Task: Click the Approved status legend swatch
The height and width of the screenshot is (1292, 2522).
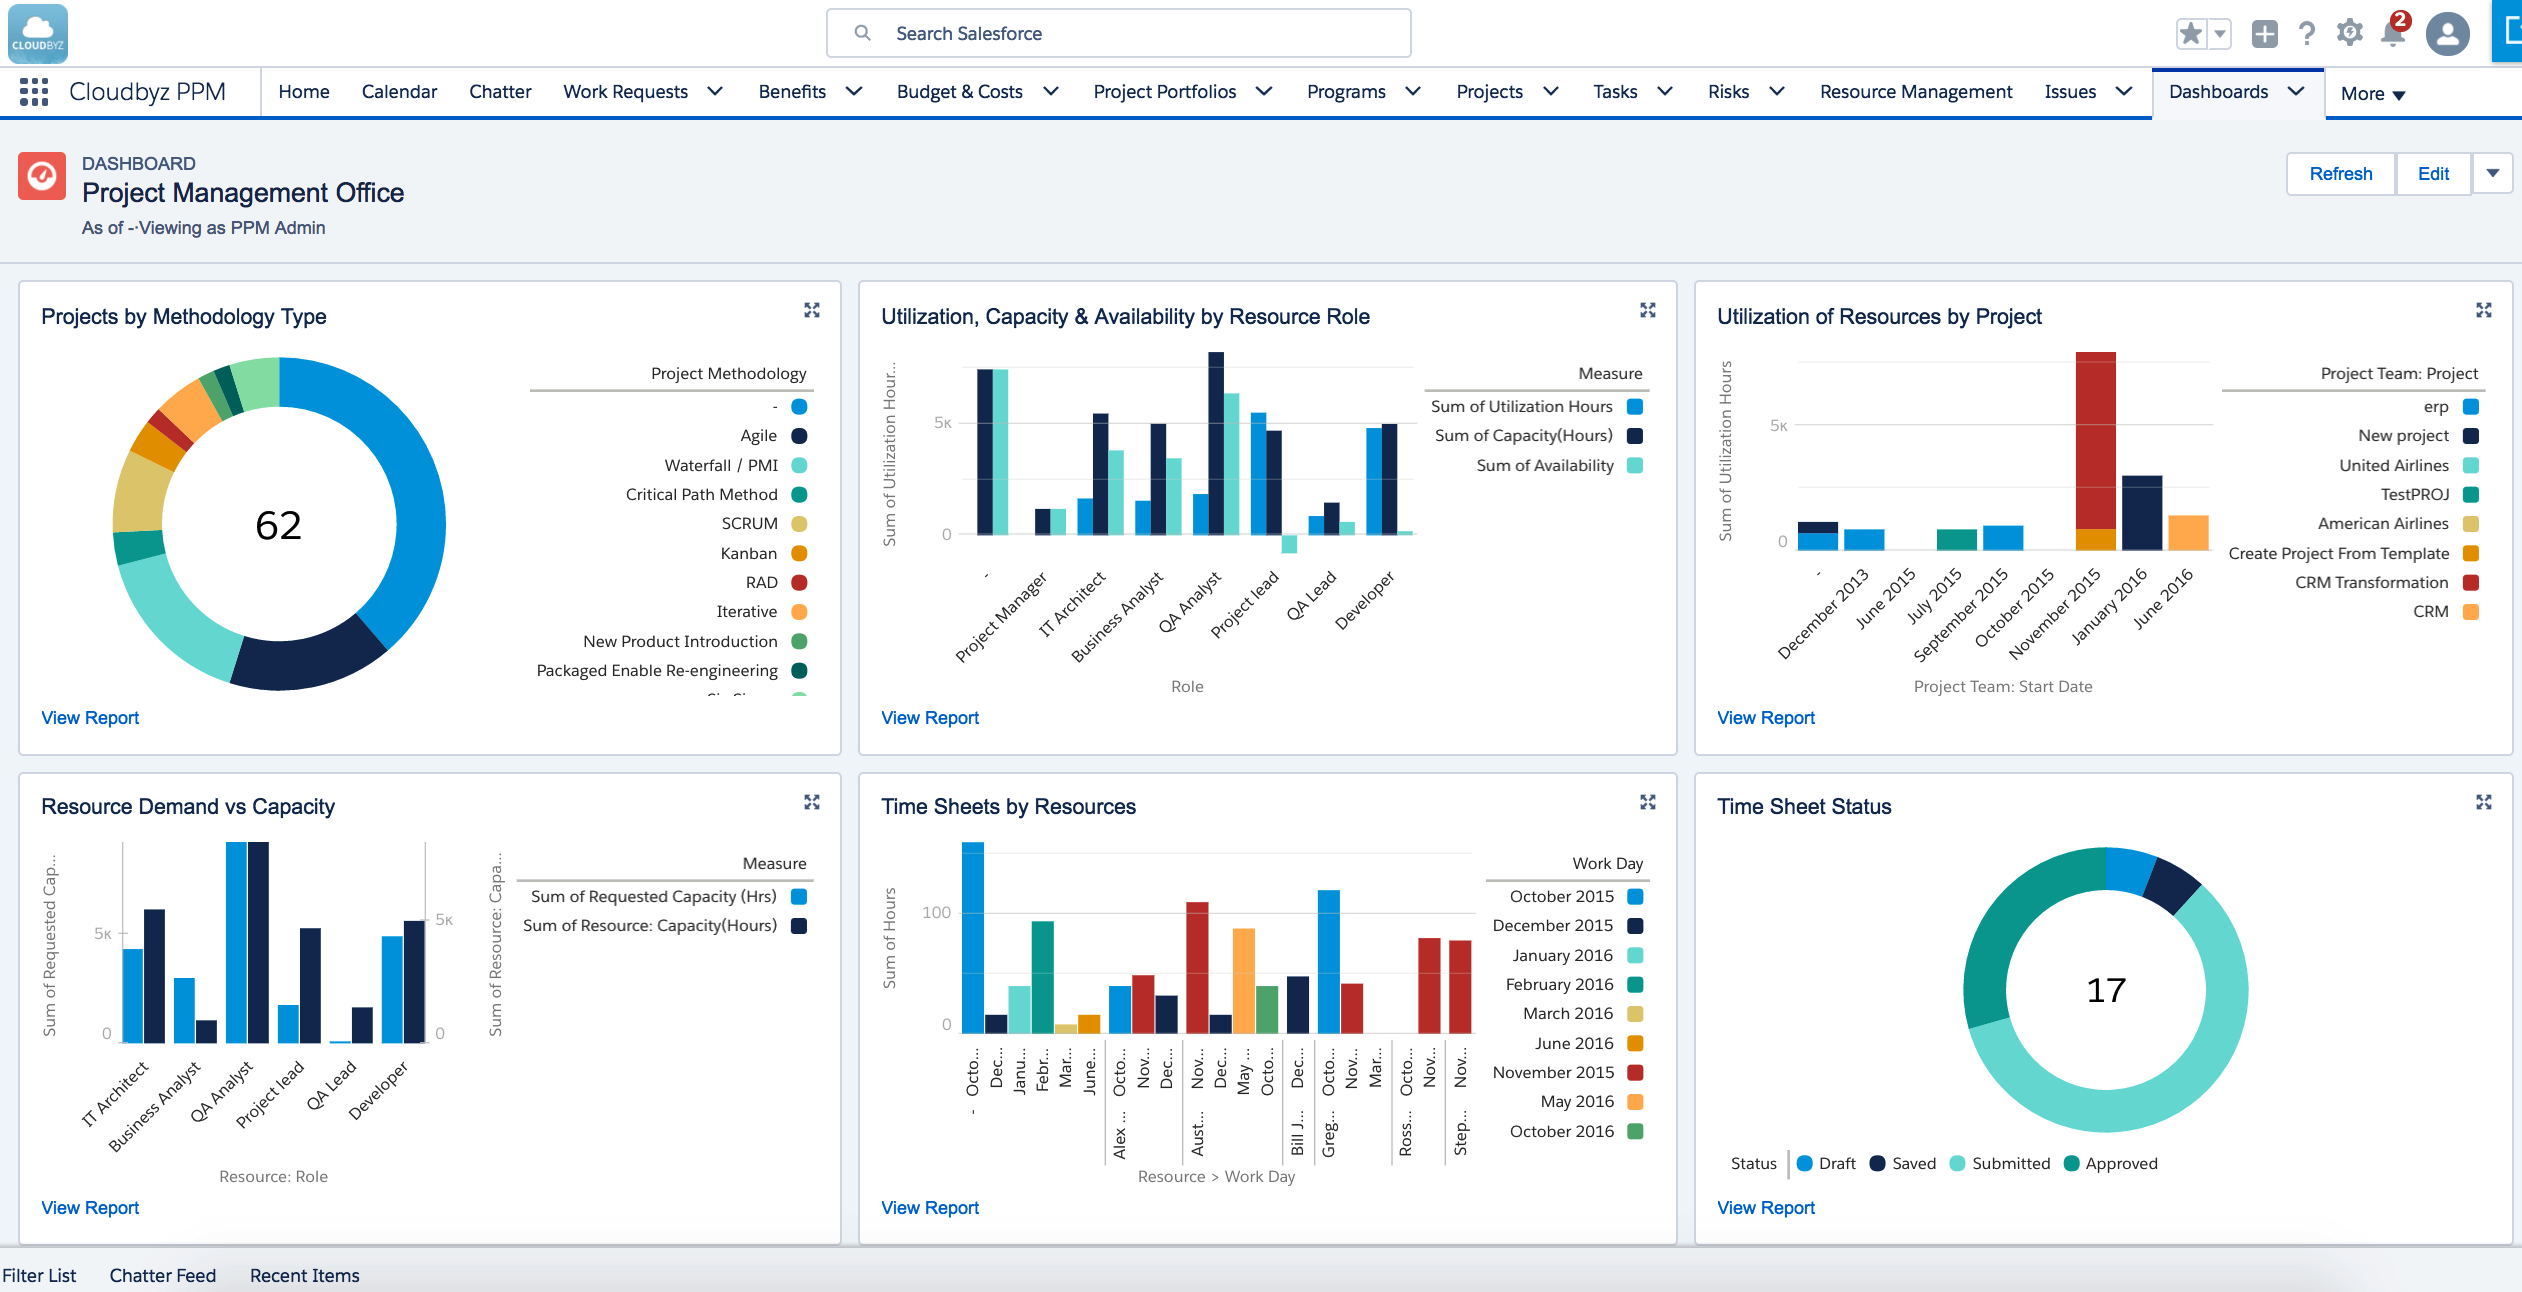Action: (2072, 1163)
